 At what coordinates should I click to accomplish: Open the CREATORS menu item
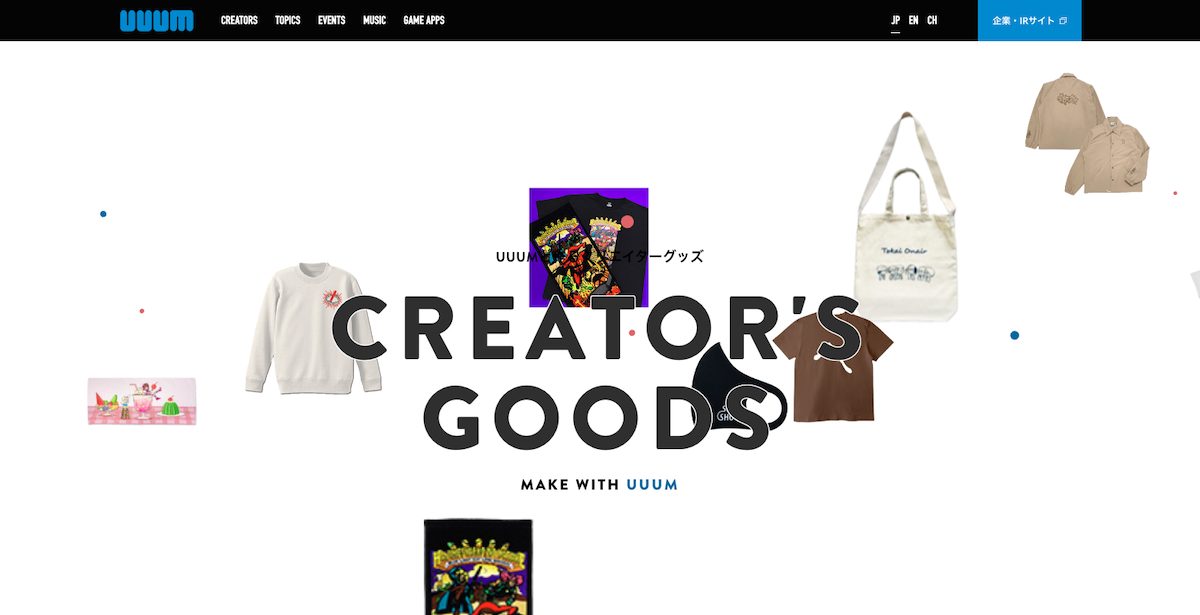click(239, 20)
